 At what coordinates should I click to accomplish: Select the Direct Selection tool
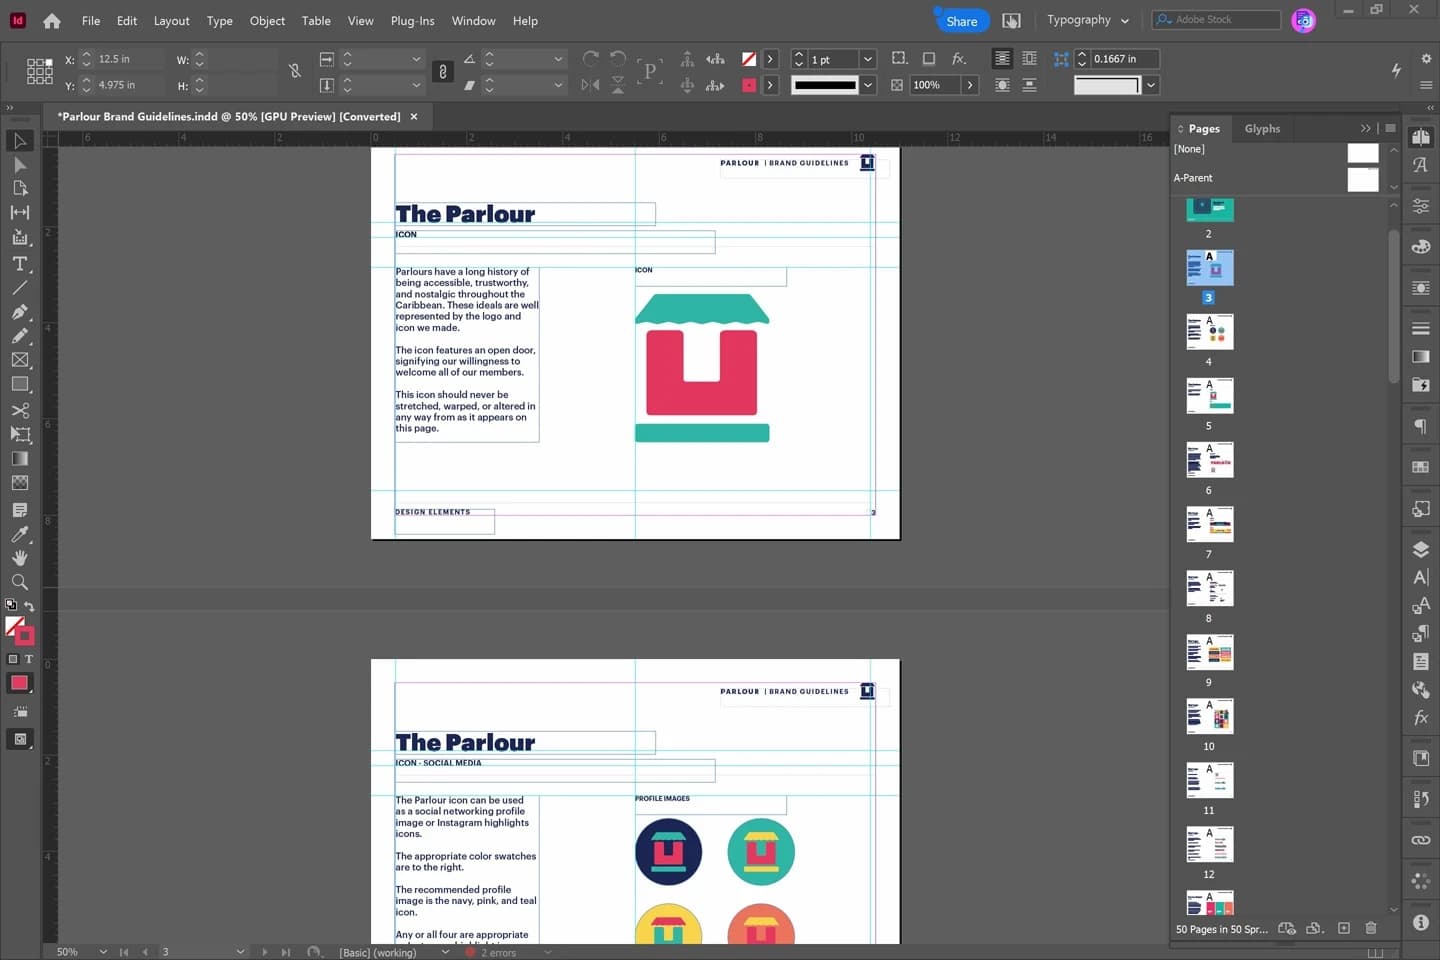[x=19, y=165]
